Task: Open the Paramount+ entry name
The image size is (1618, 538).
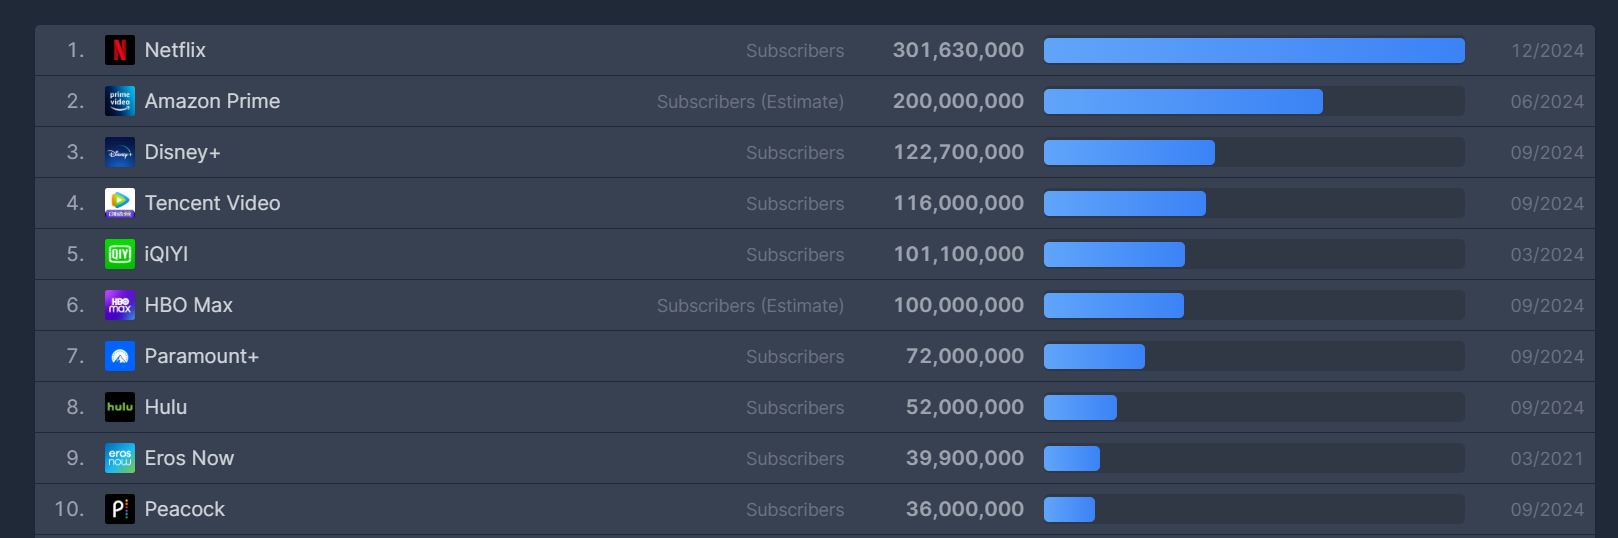Action: 202,356
